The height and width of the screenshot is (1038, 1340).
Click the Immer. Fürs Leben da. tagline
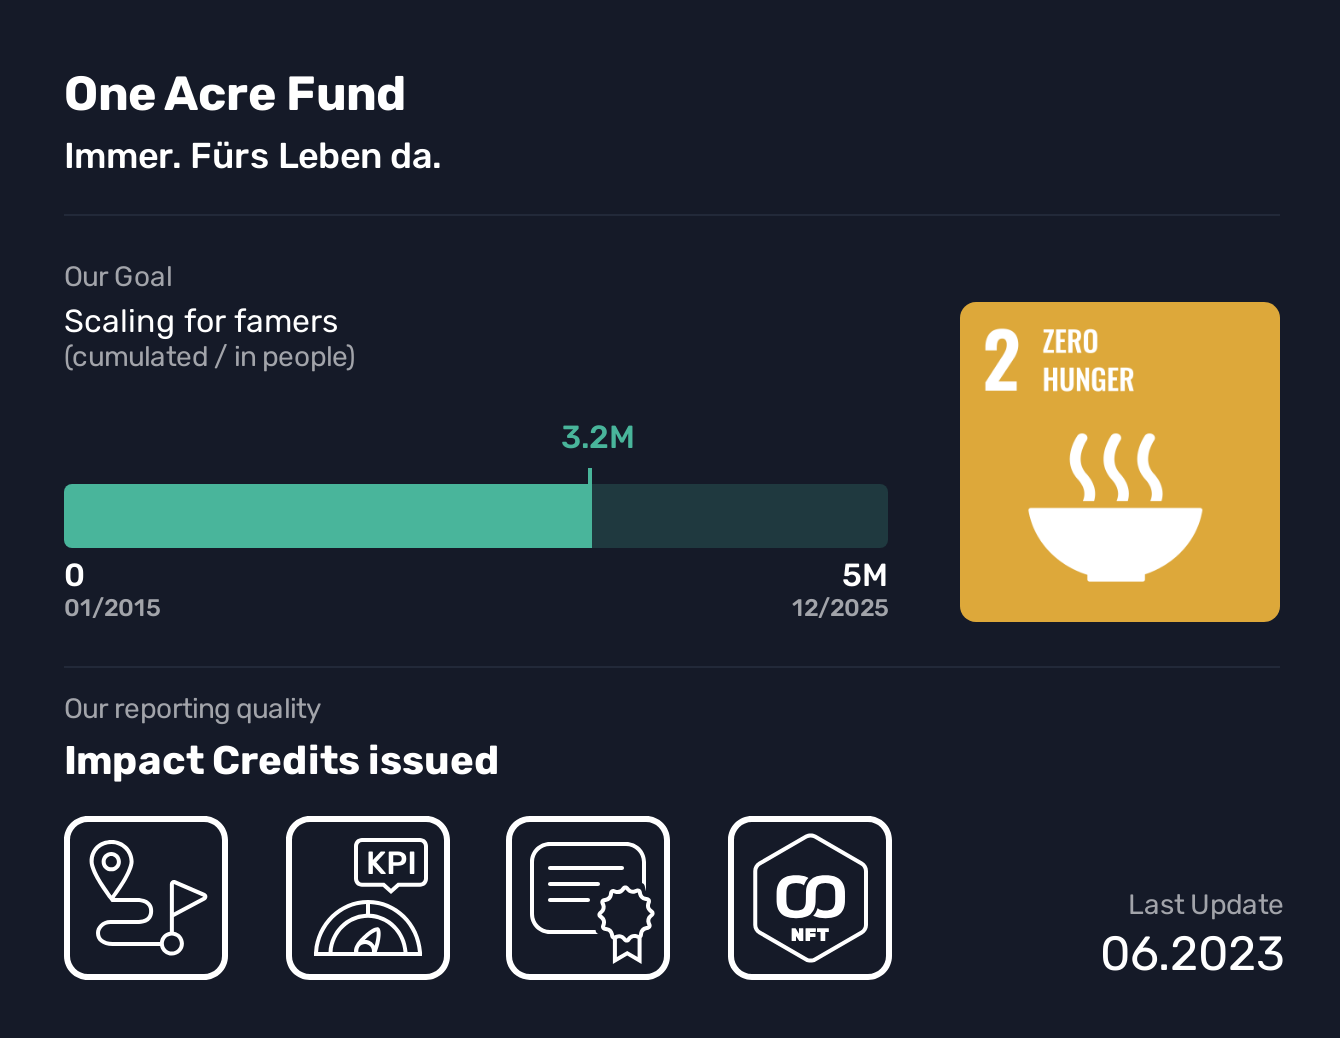[252, 157]
